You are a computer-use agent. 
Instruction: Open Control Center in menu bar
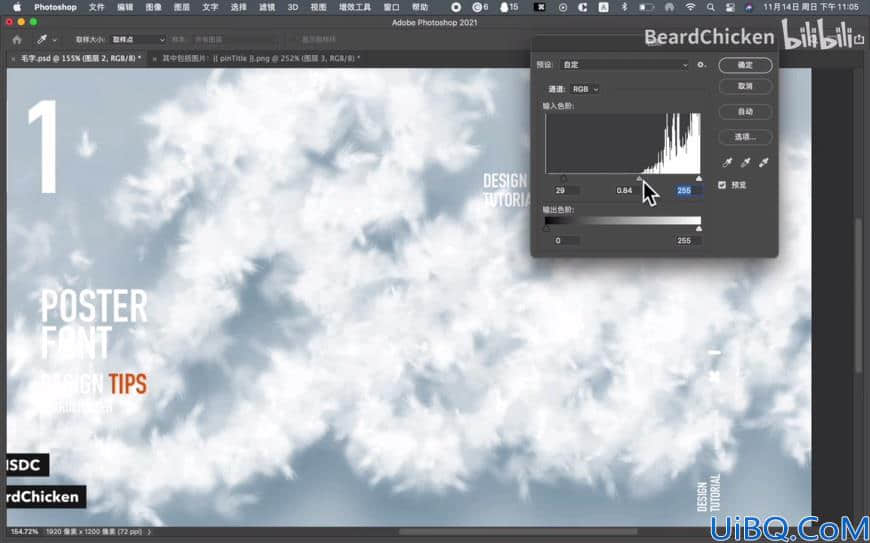coord(730,7)
